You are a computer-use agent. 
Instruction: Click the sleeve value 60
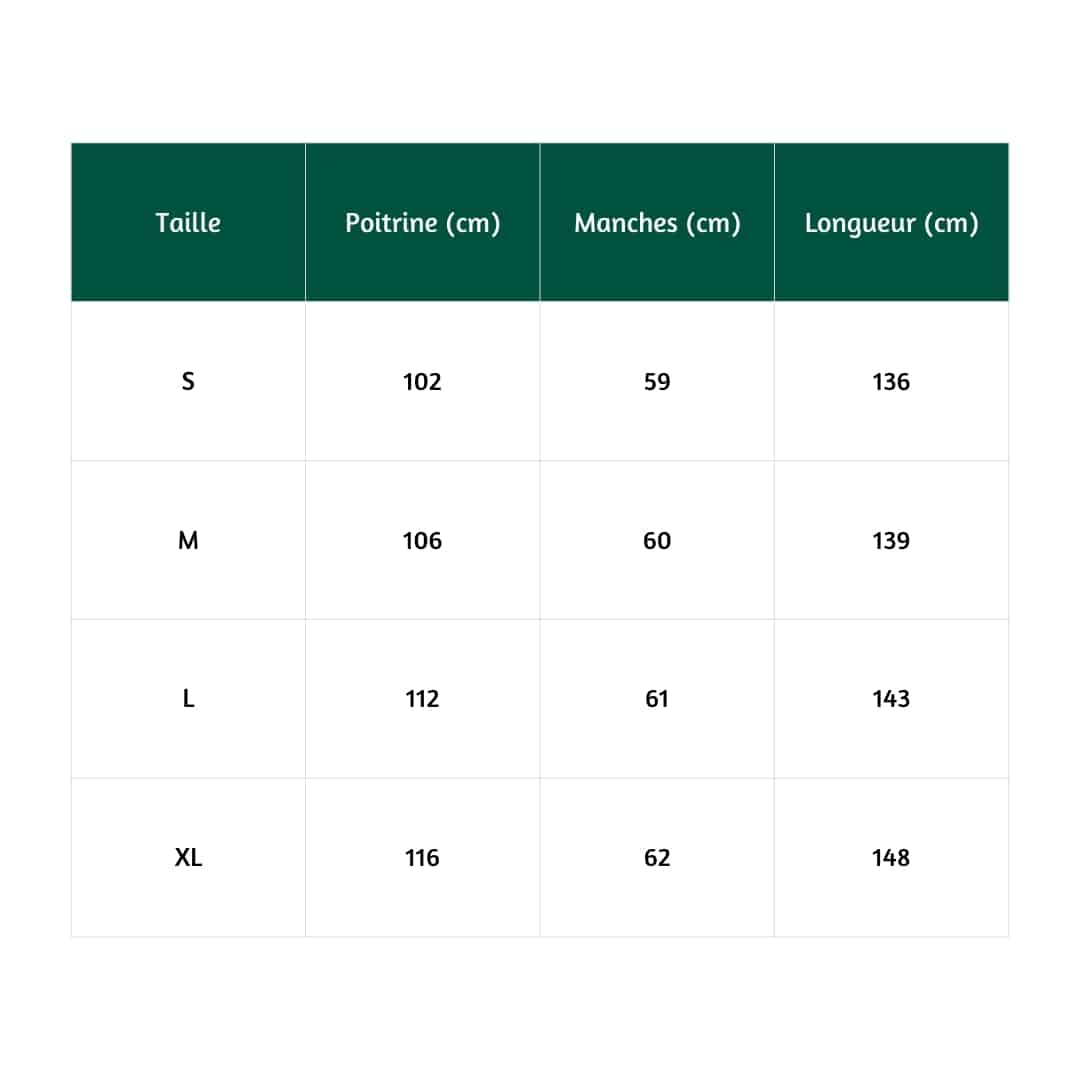[657, 540]
